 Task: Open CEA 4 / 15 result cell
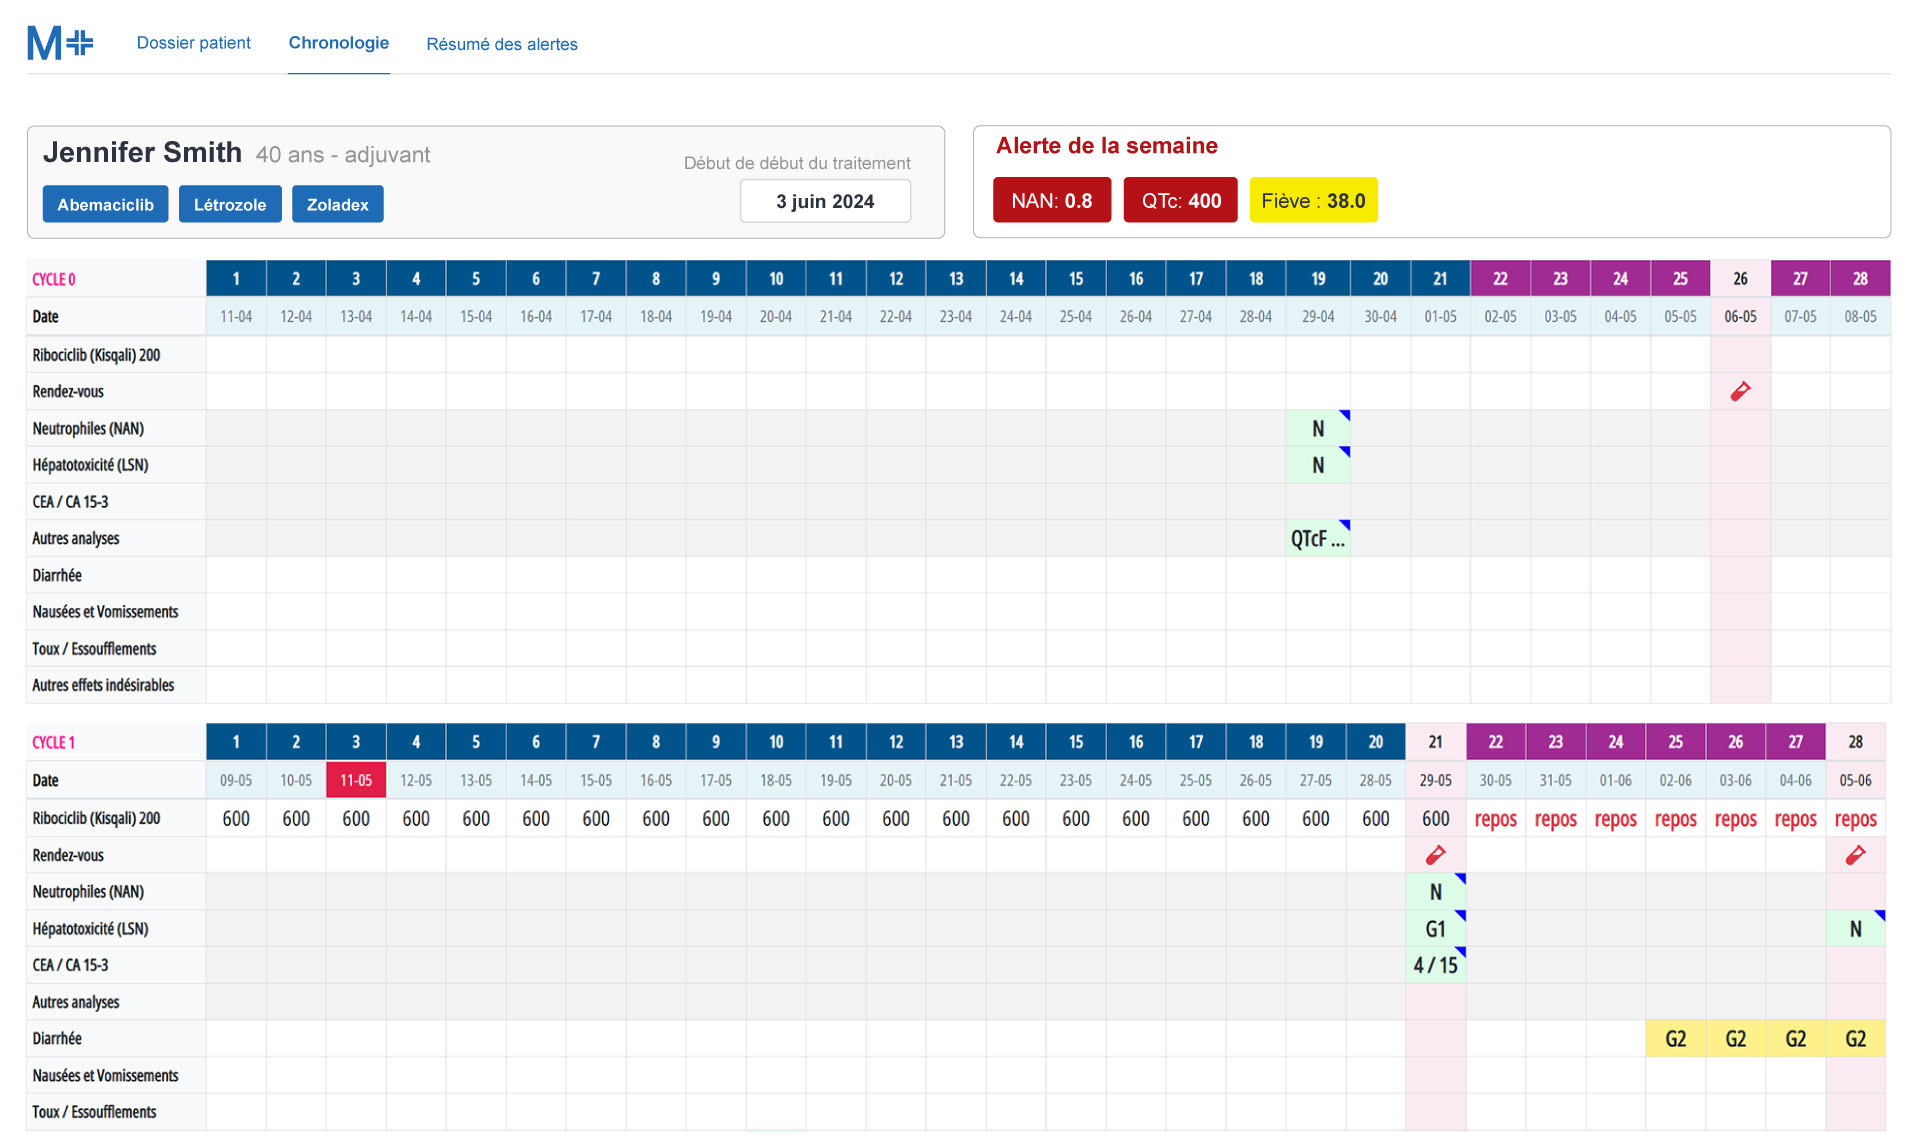click(x=1435, y=965)
